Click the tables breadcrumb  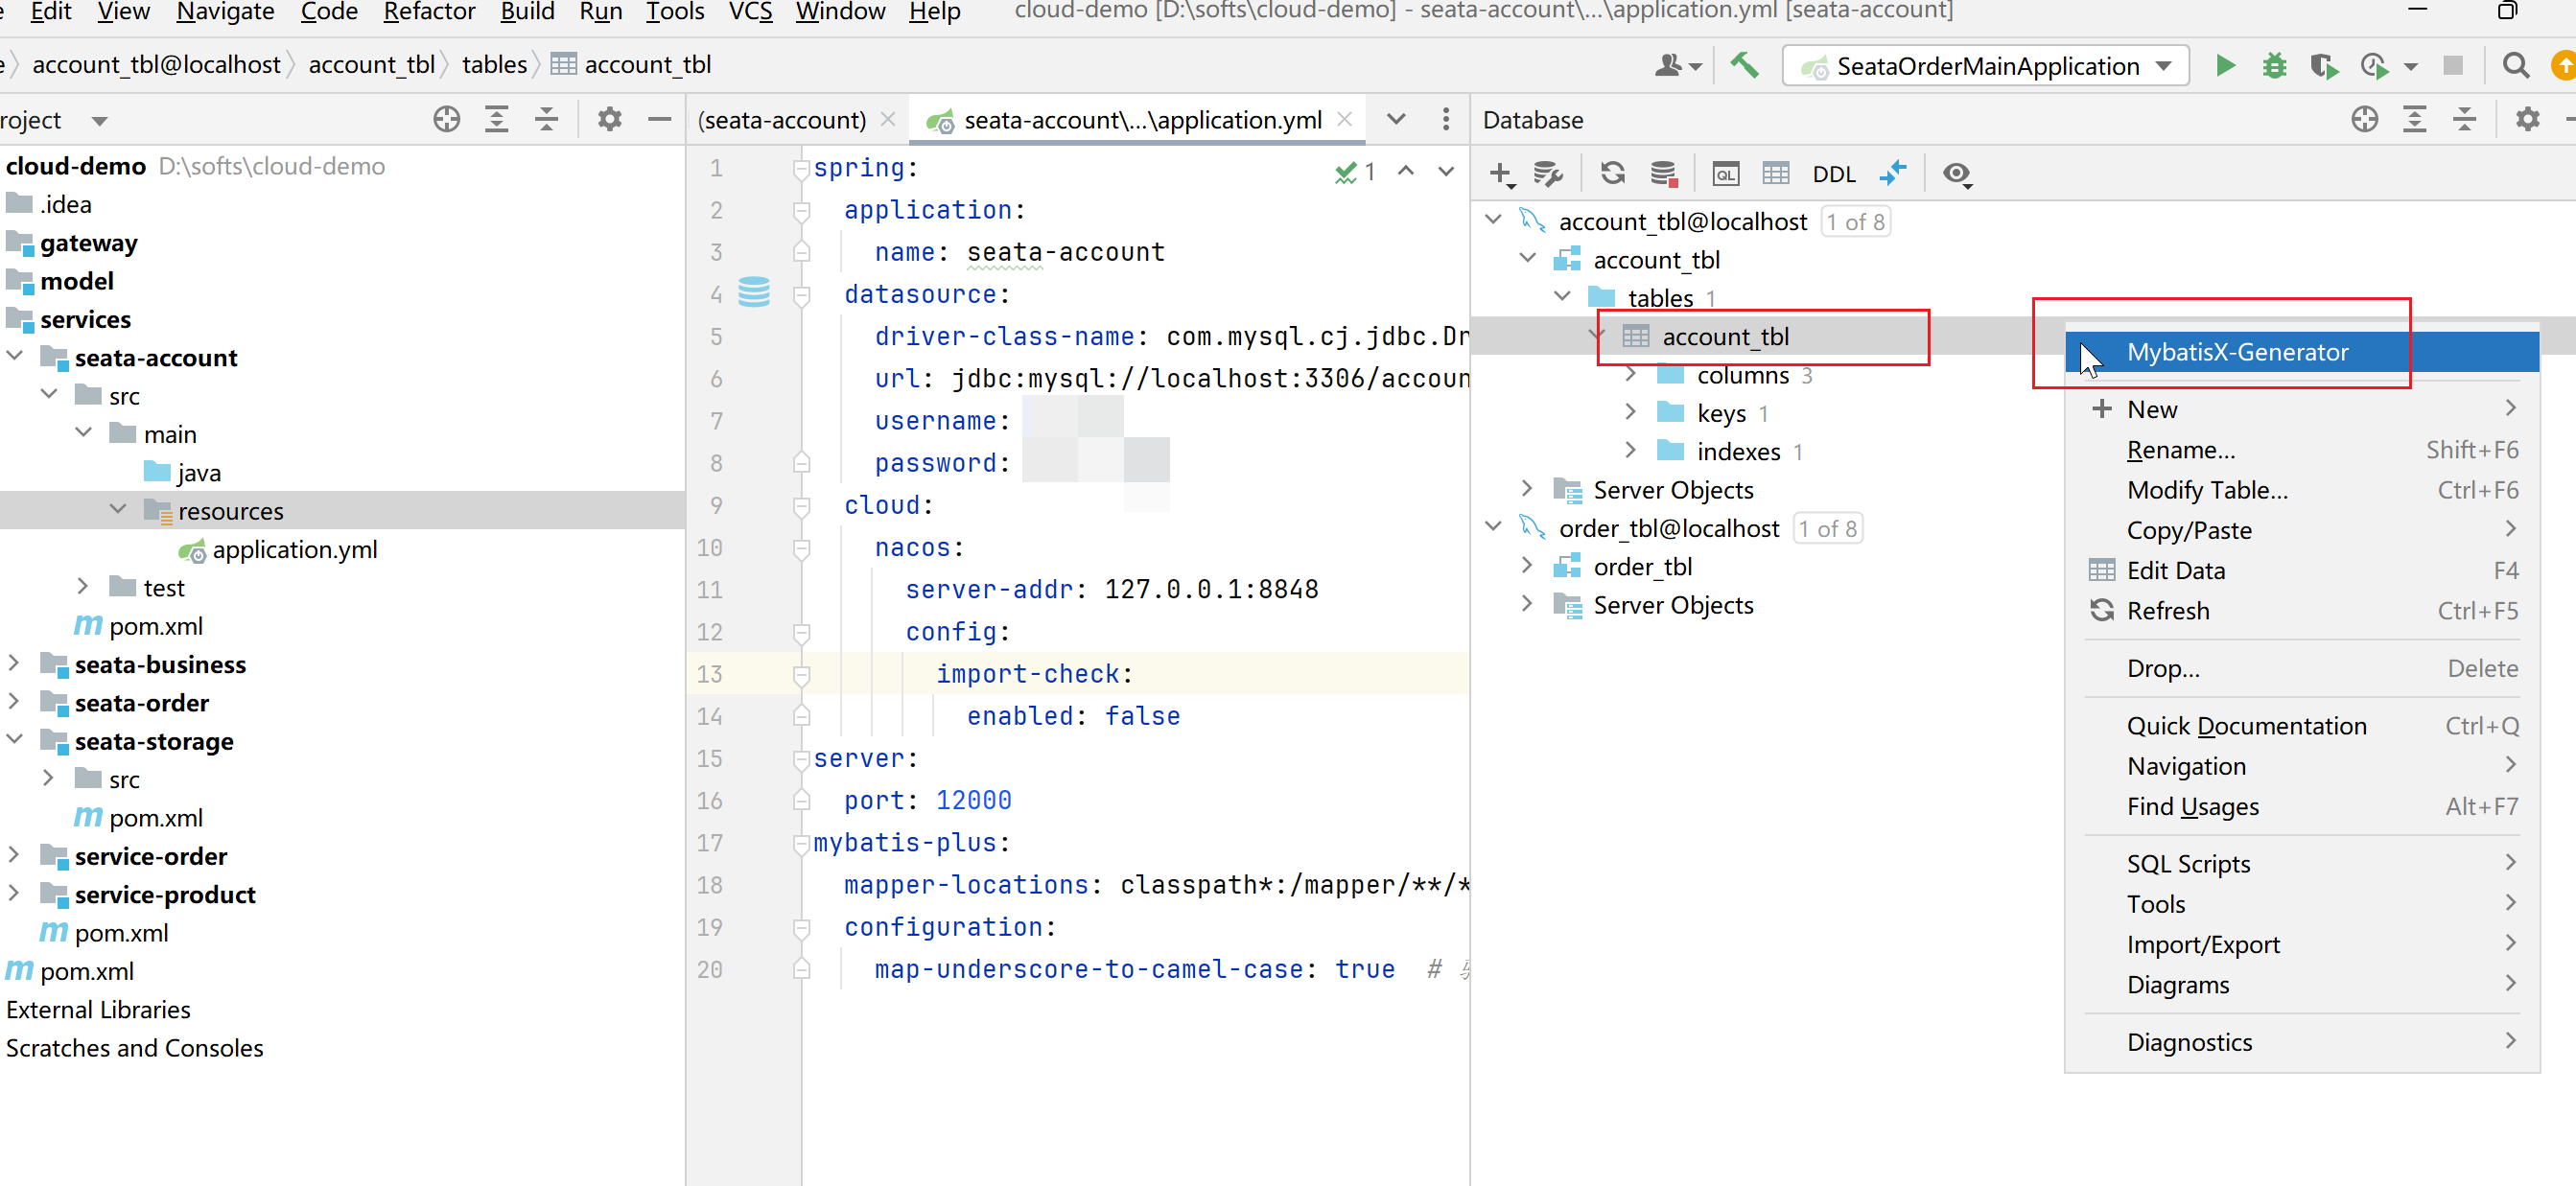pyautogui.click(x=494, y=65)
